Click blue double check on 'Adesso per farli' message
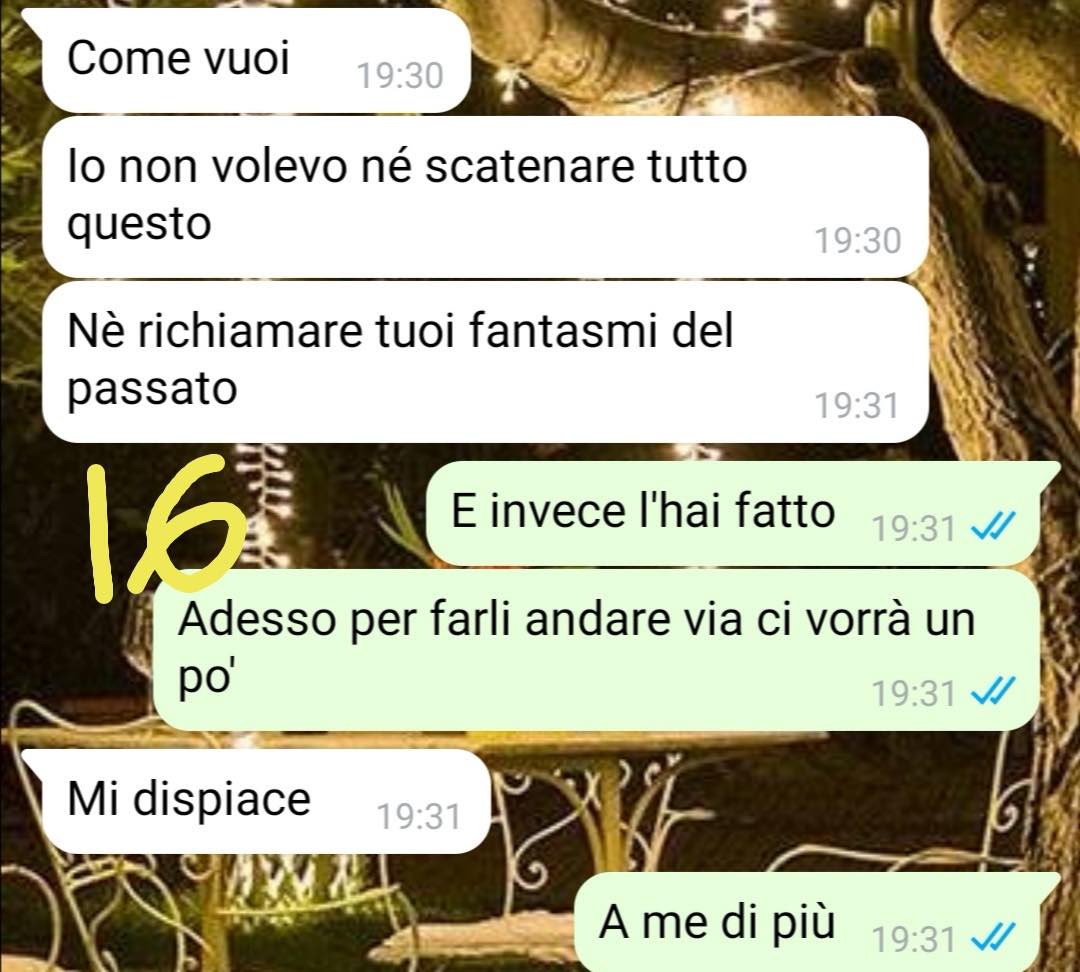Image resolution: width=1080 pixels, height=972 pixels. [x=993, y=692]
